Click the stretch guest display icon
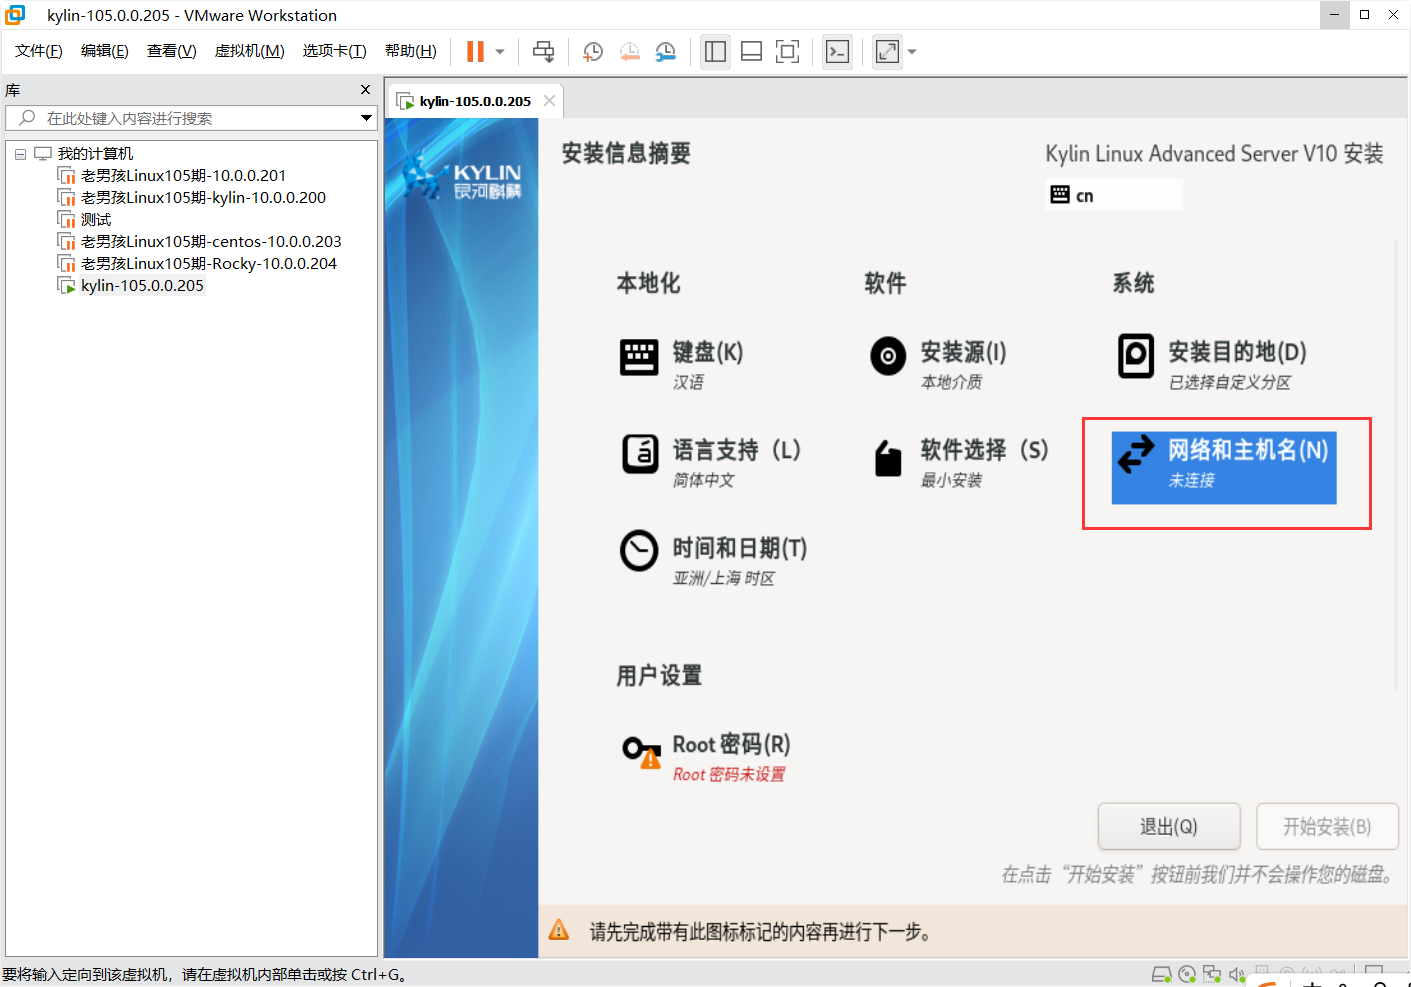Image resolution: width=1411 pixels, height=987 pixels. [x=887, y=52]
